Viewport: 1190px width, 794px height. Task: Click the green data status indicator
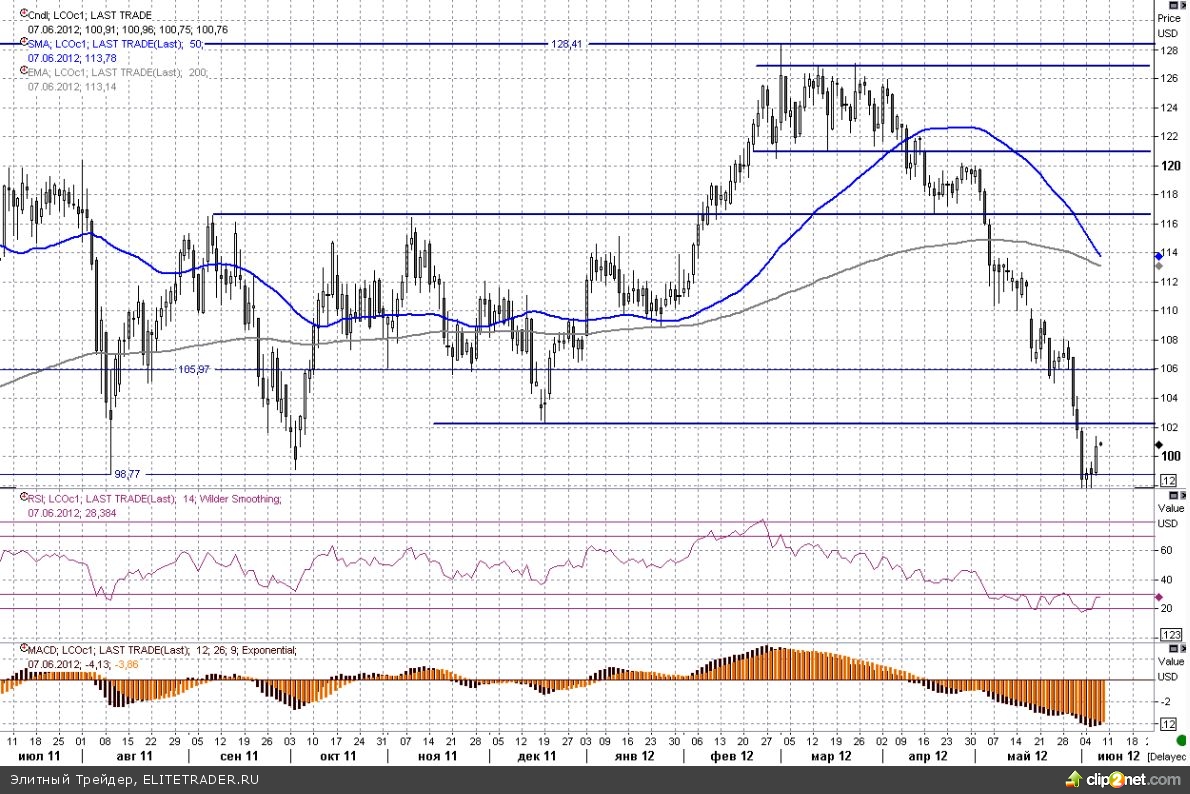coord(1181,740)
